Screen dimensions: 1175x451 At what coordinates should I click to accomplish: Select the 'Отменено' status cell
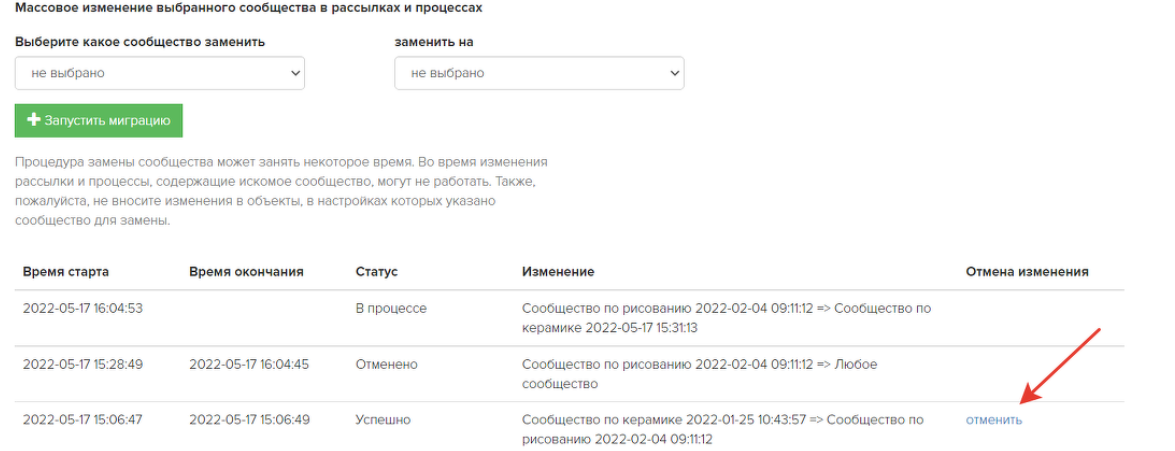(387, 364)
